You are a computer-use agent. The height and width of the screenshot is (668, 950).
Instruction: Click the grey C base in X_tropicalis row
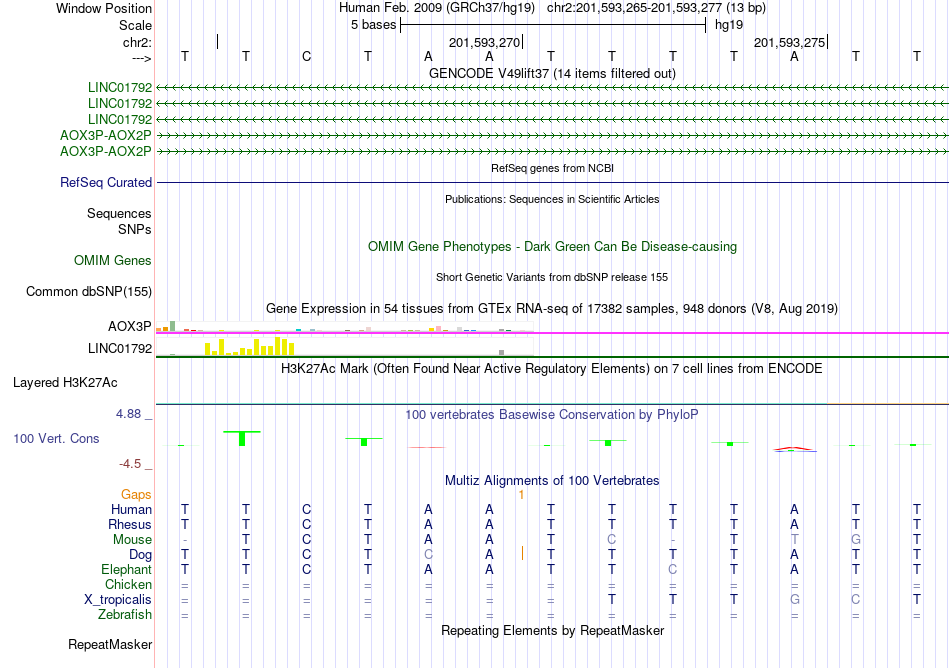tap(855, 600)
